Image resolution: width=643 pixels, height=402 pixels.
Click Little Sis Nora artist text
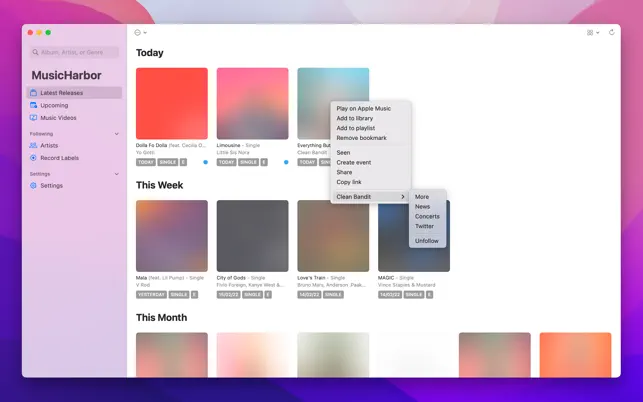233,152
